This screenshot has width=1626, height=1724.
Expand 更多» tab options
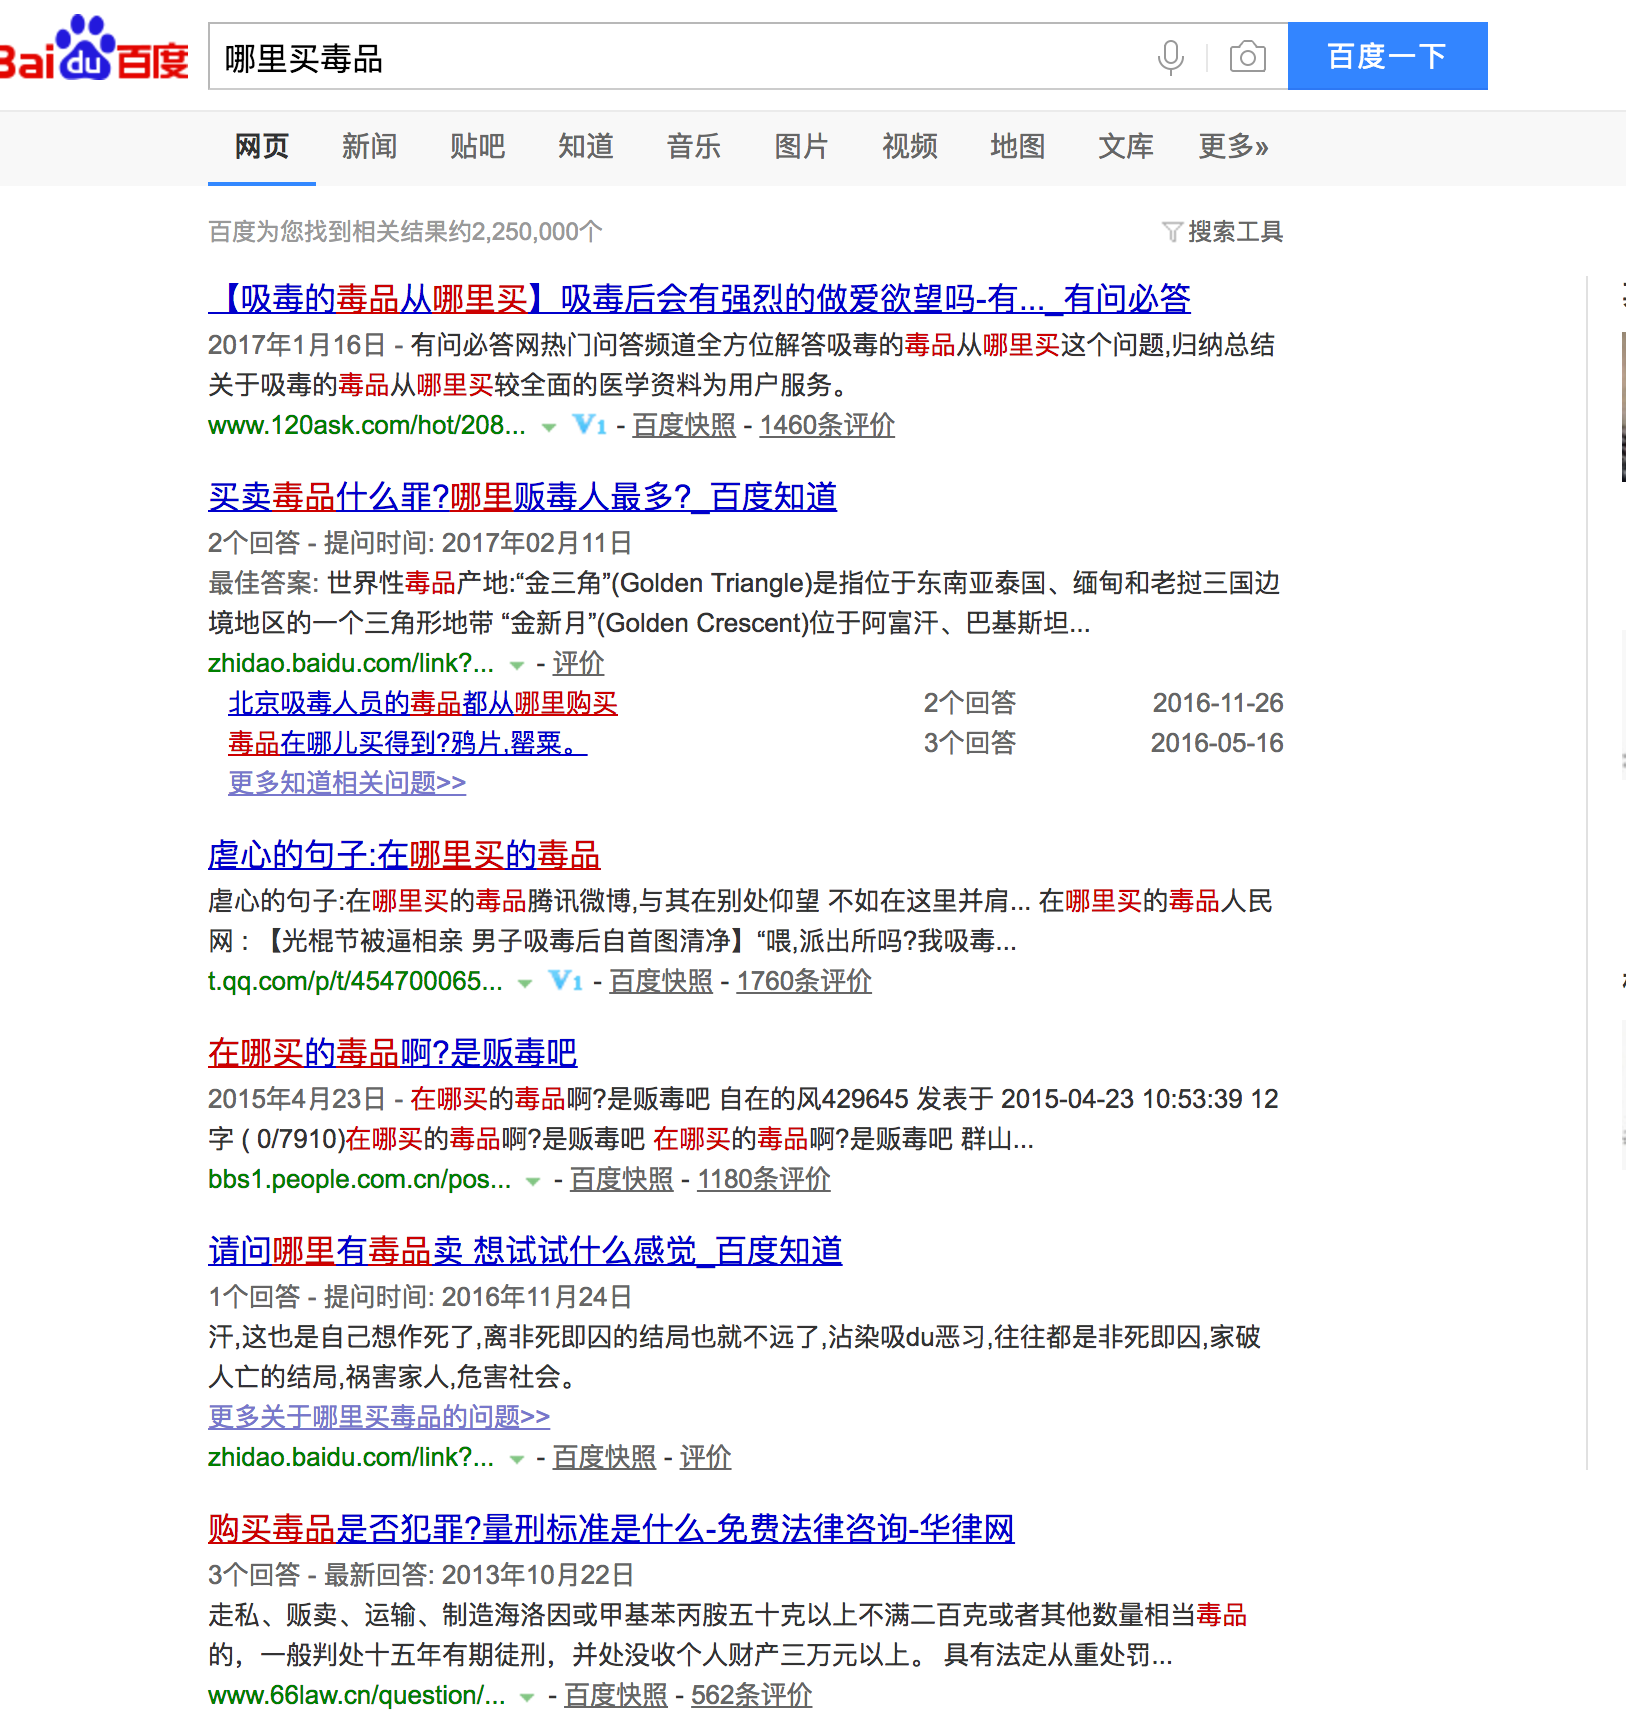[1233, 147]
